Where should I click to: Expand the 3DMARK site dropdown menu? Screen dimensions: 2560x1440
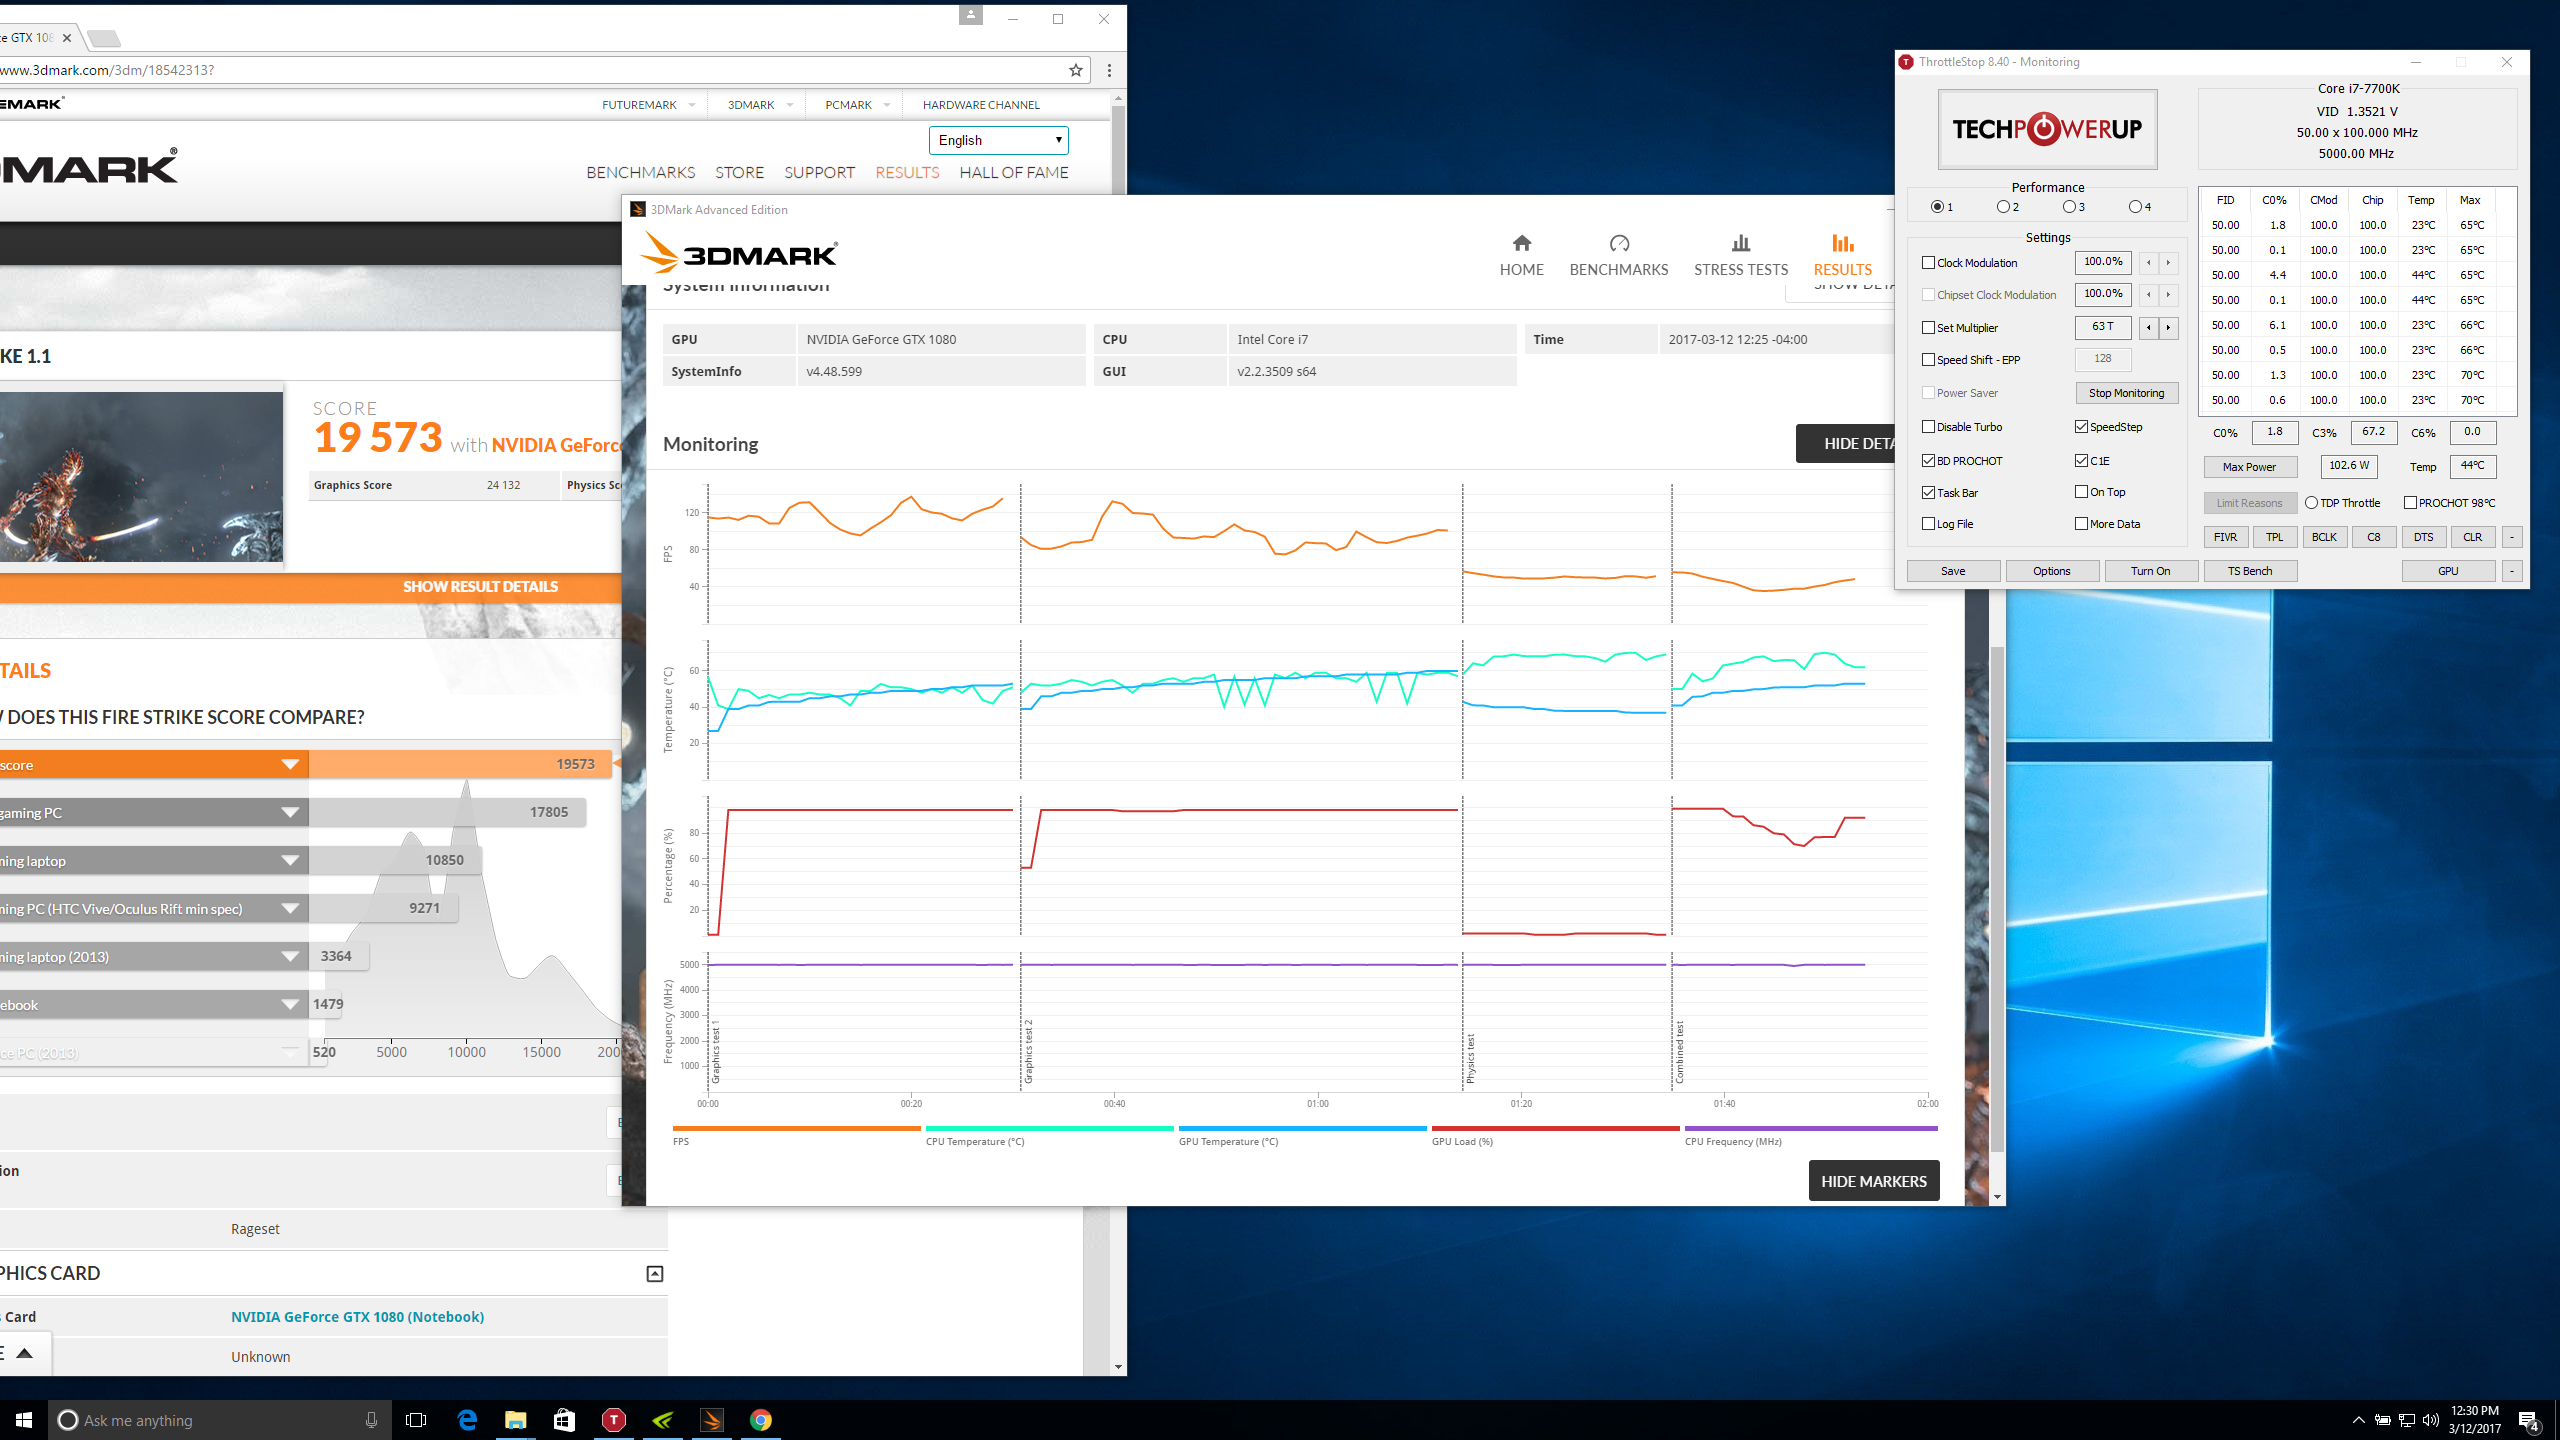coord(789,105)
